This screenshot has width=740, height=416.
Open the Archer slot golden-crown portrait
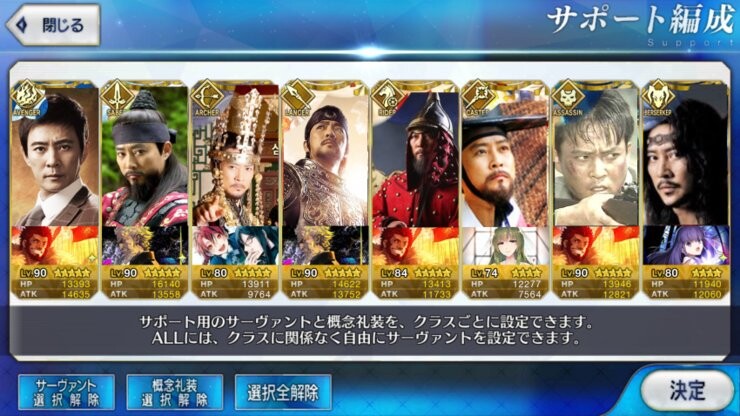(x=235, y=156)
